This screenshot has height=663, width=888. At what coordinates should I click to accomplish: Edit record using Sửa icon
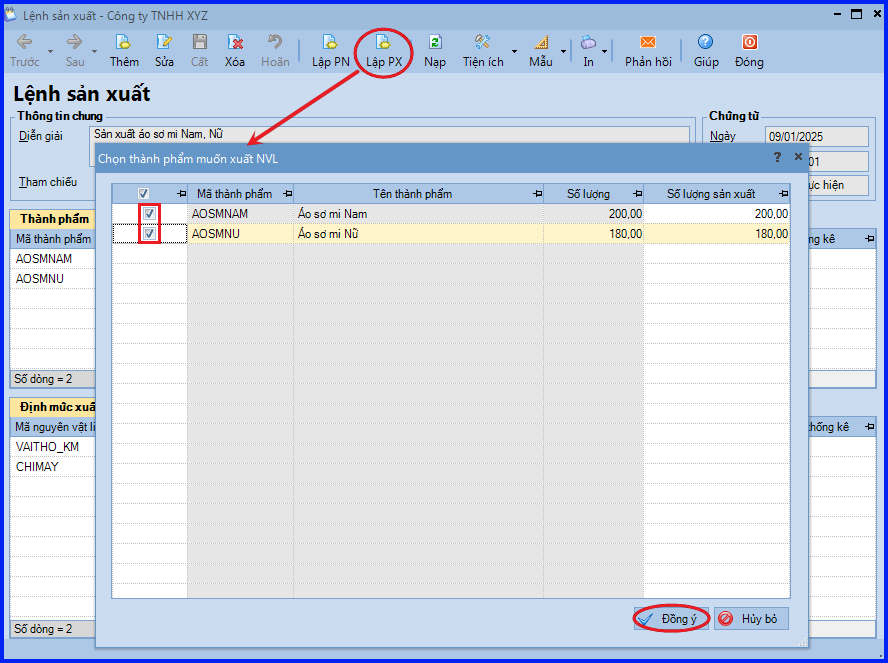point(164,42)
